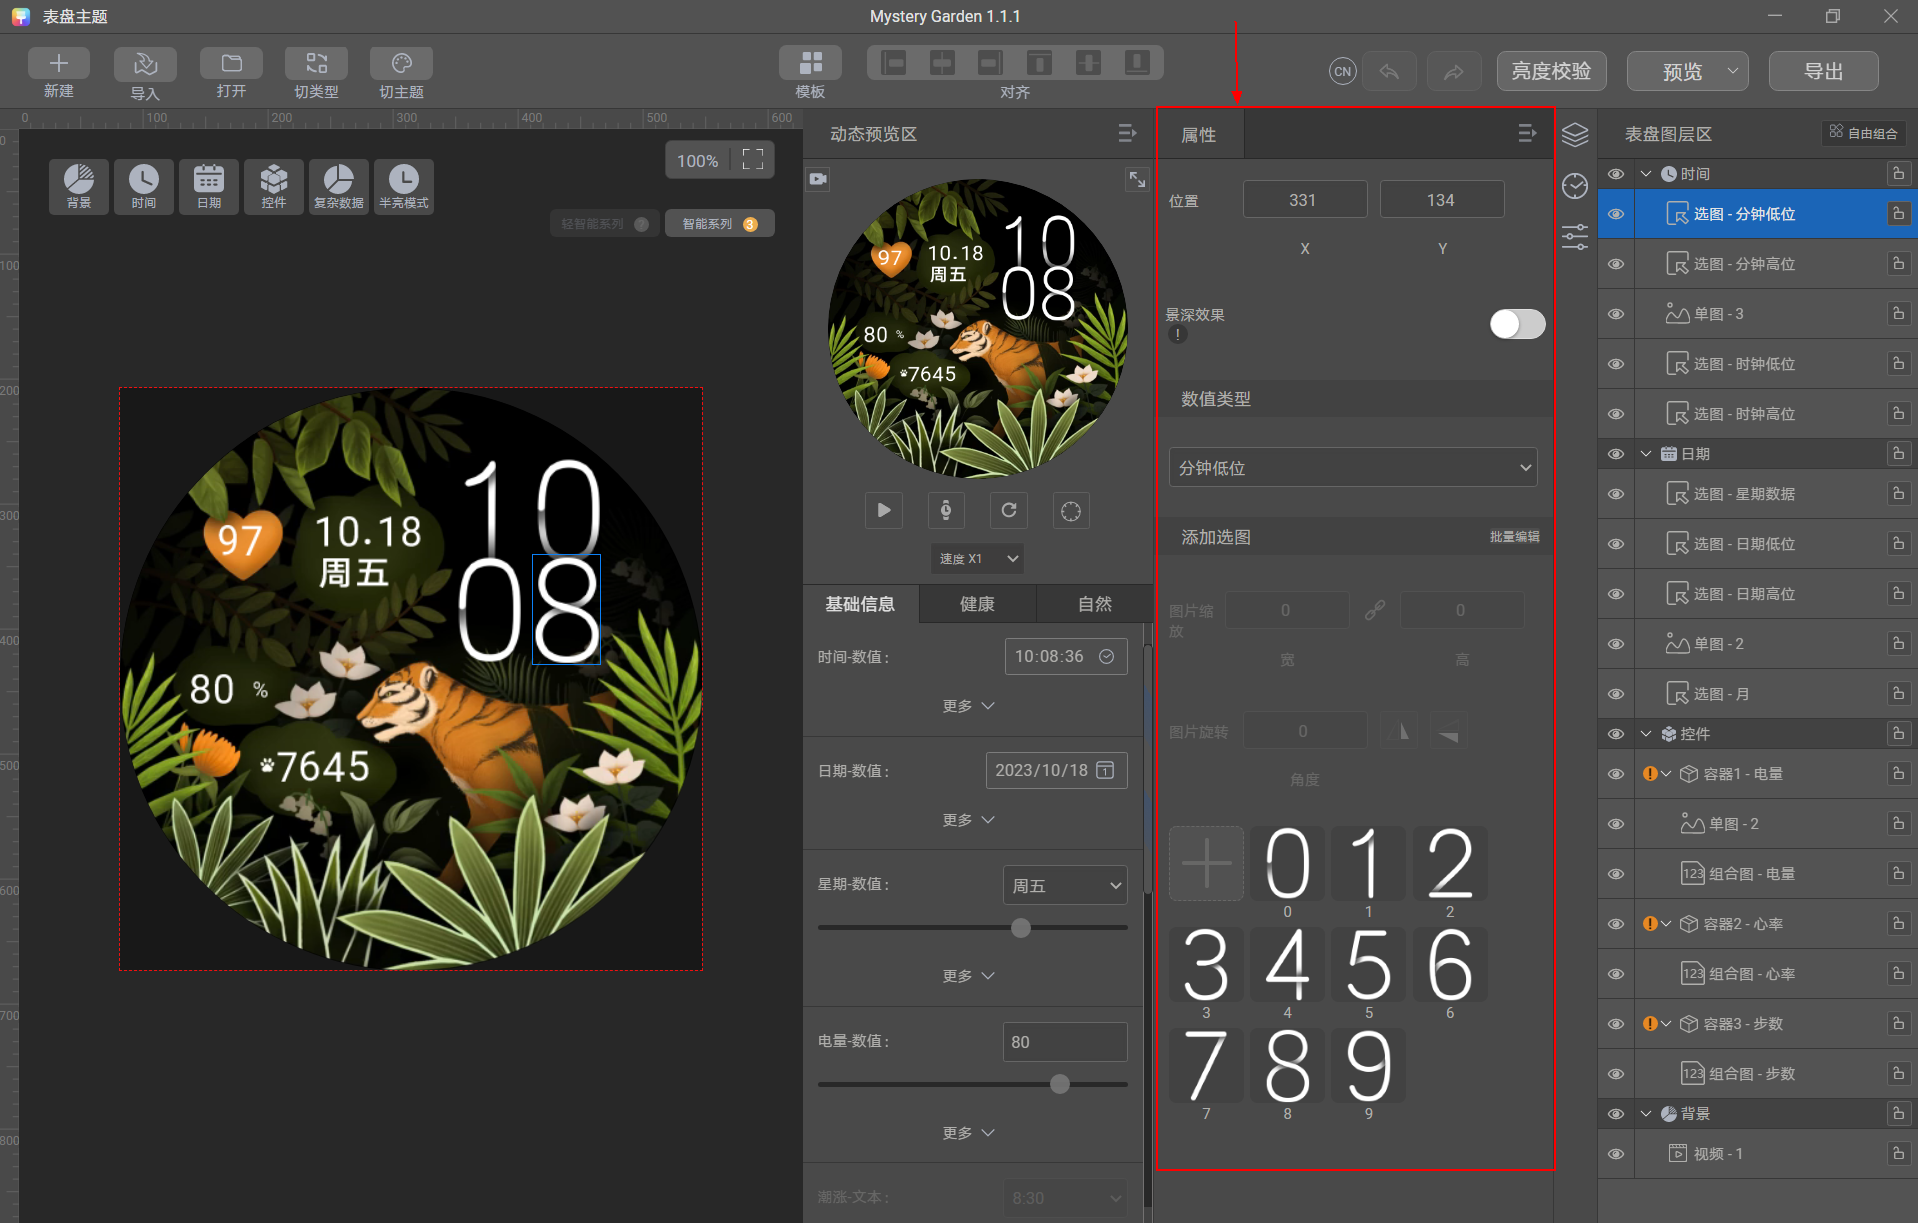Select the 新建 (New) tool
The height and width of the screenshot is (1223, 1918).
coord(58,71)
